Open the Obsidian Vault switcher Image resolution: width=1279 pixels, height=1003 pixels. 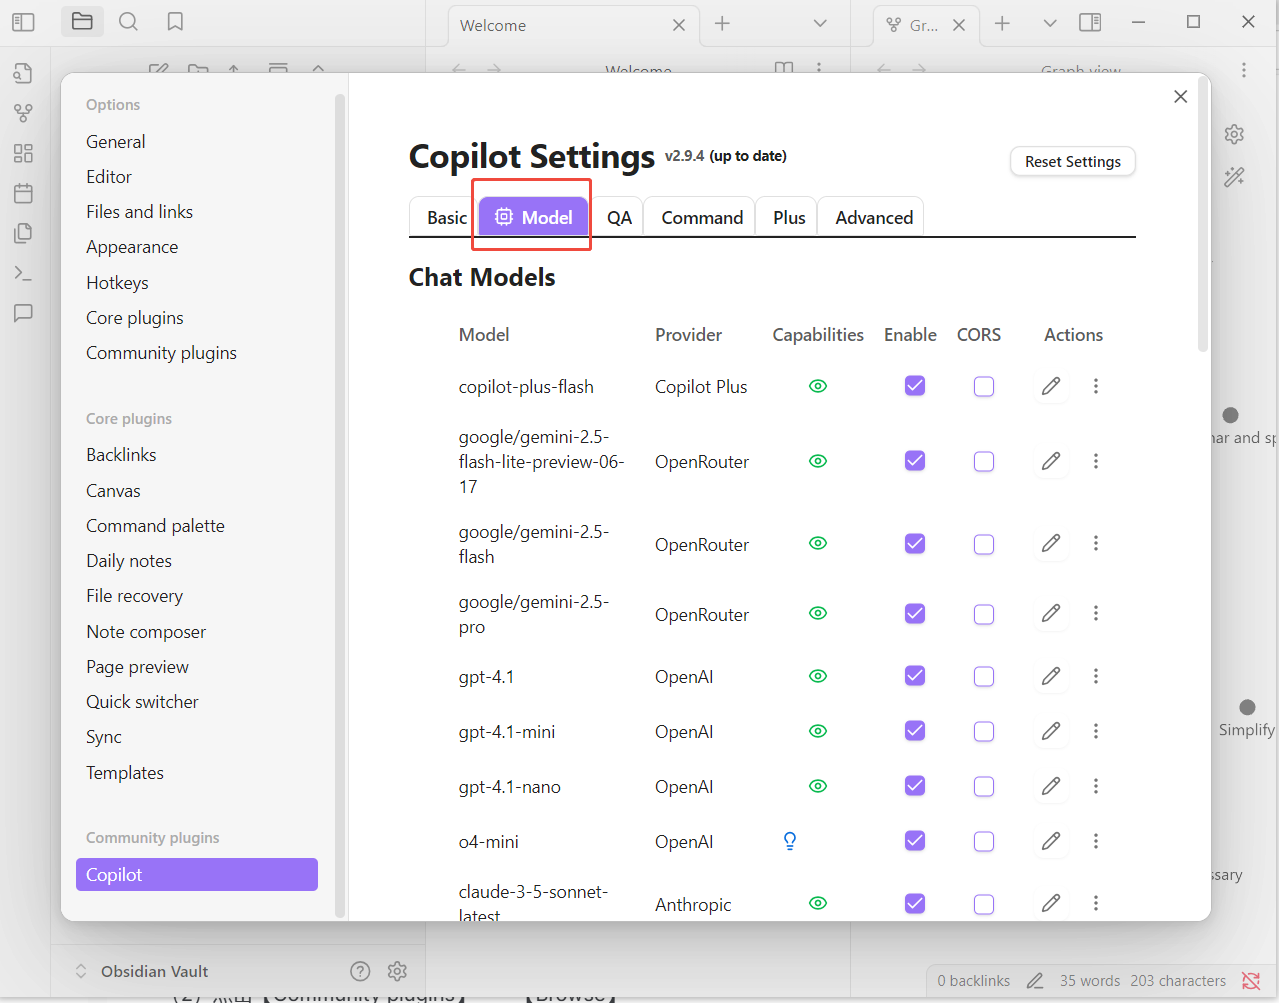142,971
